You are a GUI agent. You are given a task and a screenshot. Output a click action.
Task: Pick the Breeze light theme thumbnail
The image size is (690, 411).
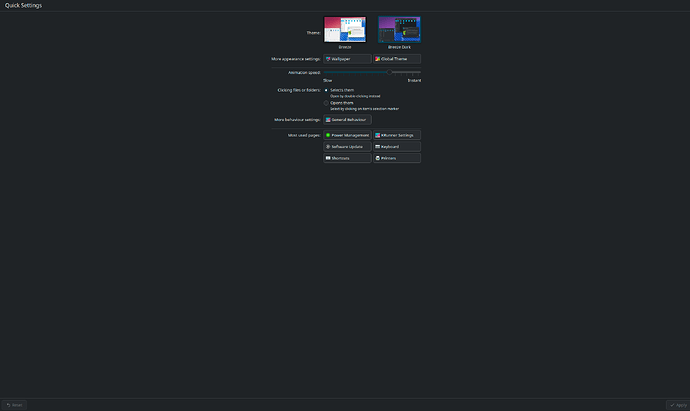[344, 30]
